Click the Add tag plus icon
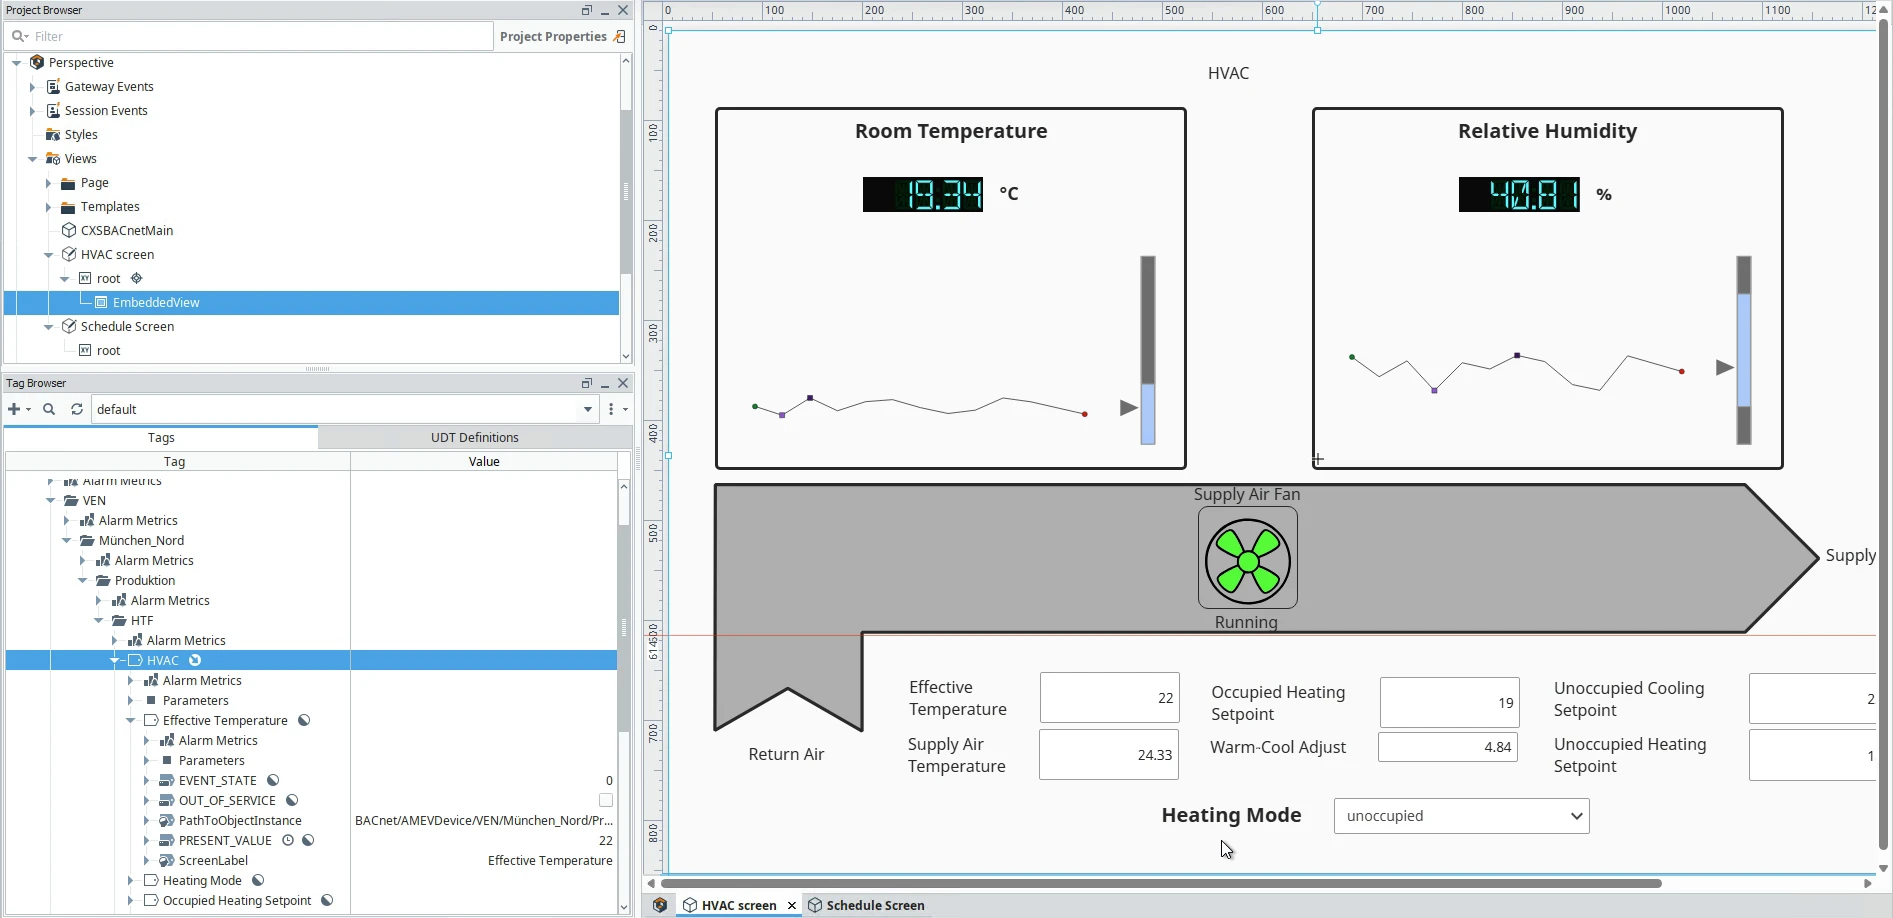This screenshot has width=1893, height=918. 14,409
